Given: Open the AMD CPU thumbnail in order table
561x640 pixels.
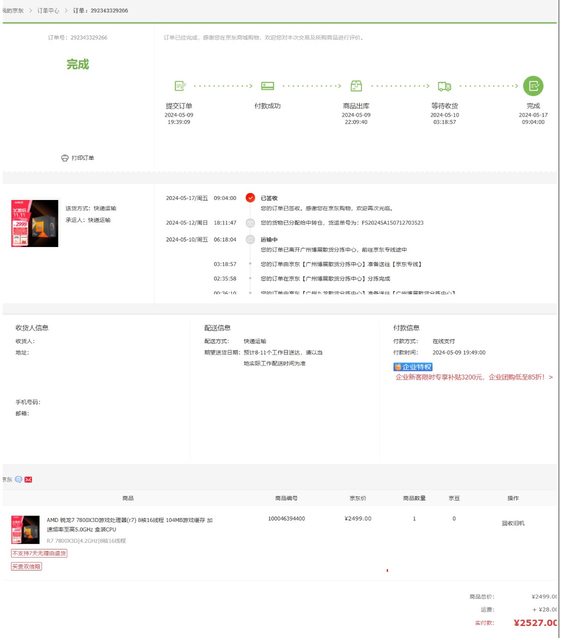Looking at the screenshot, I should tap(25, 530).
